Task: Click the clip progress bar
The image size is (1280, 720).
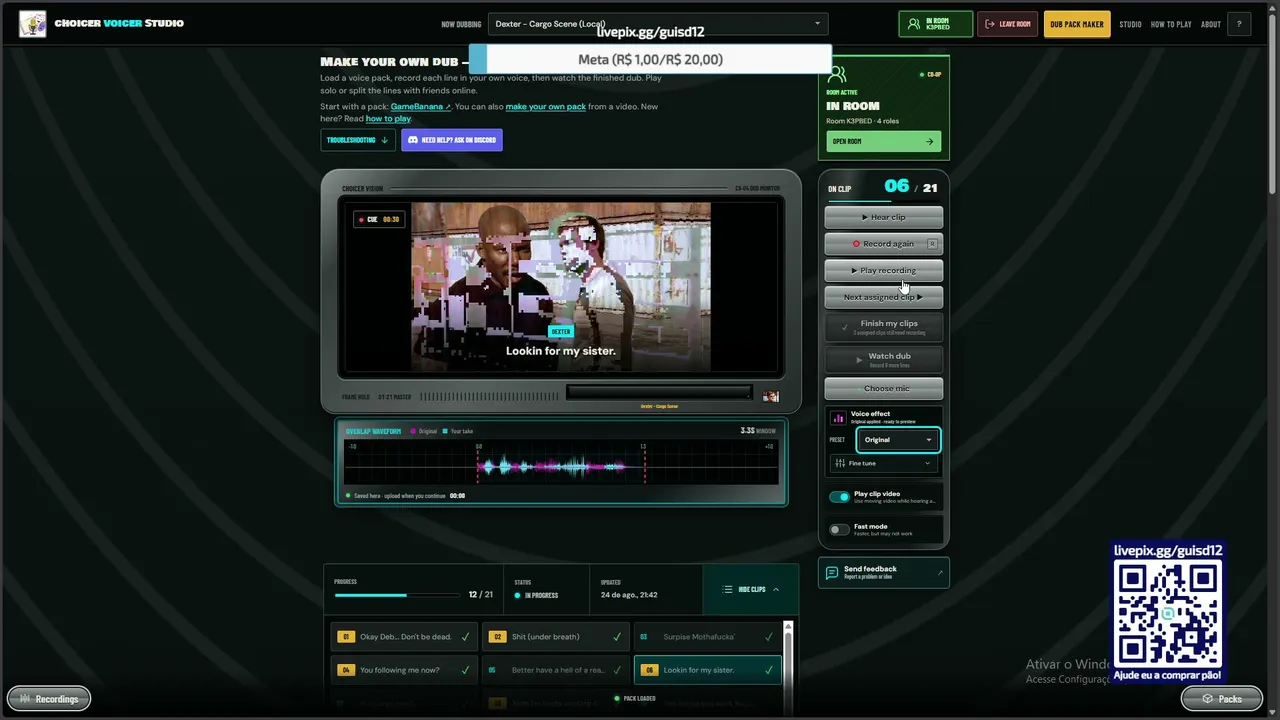Action: tap(398, 595)
